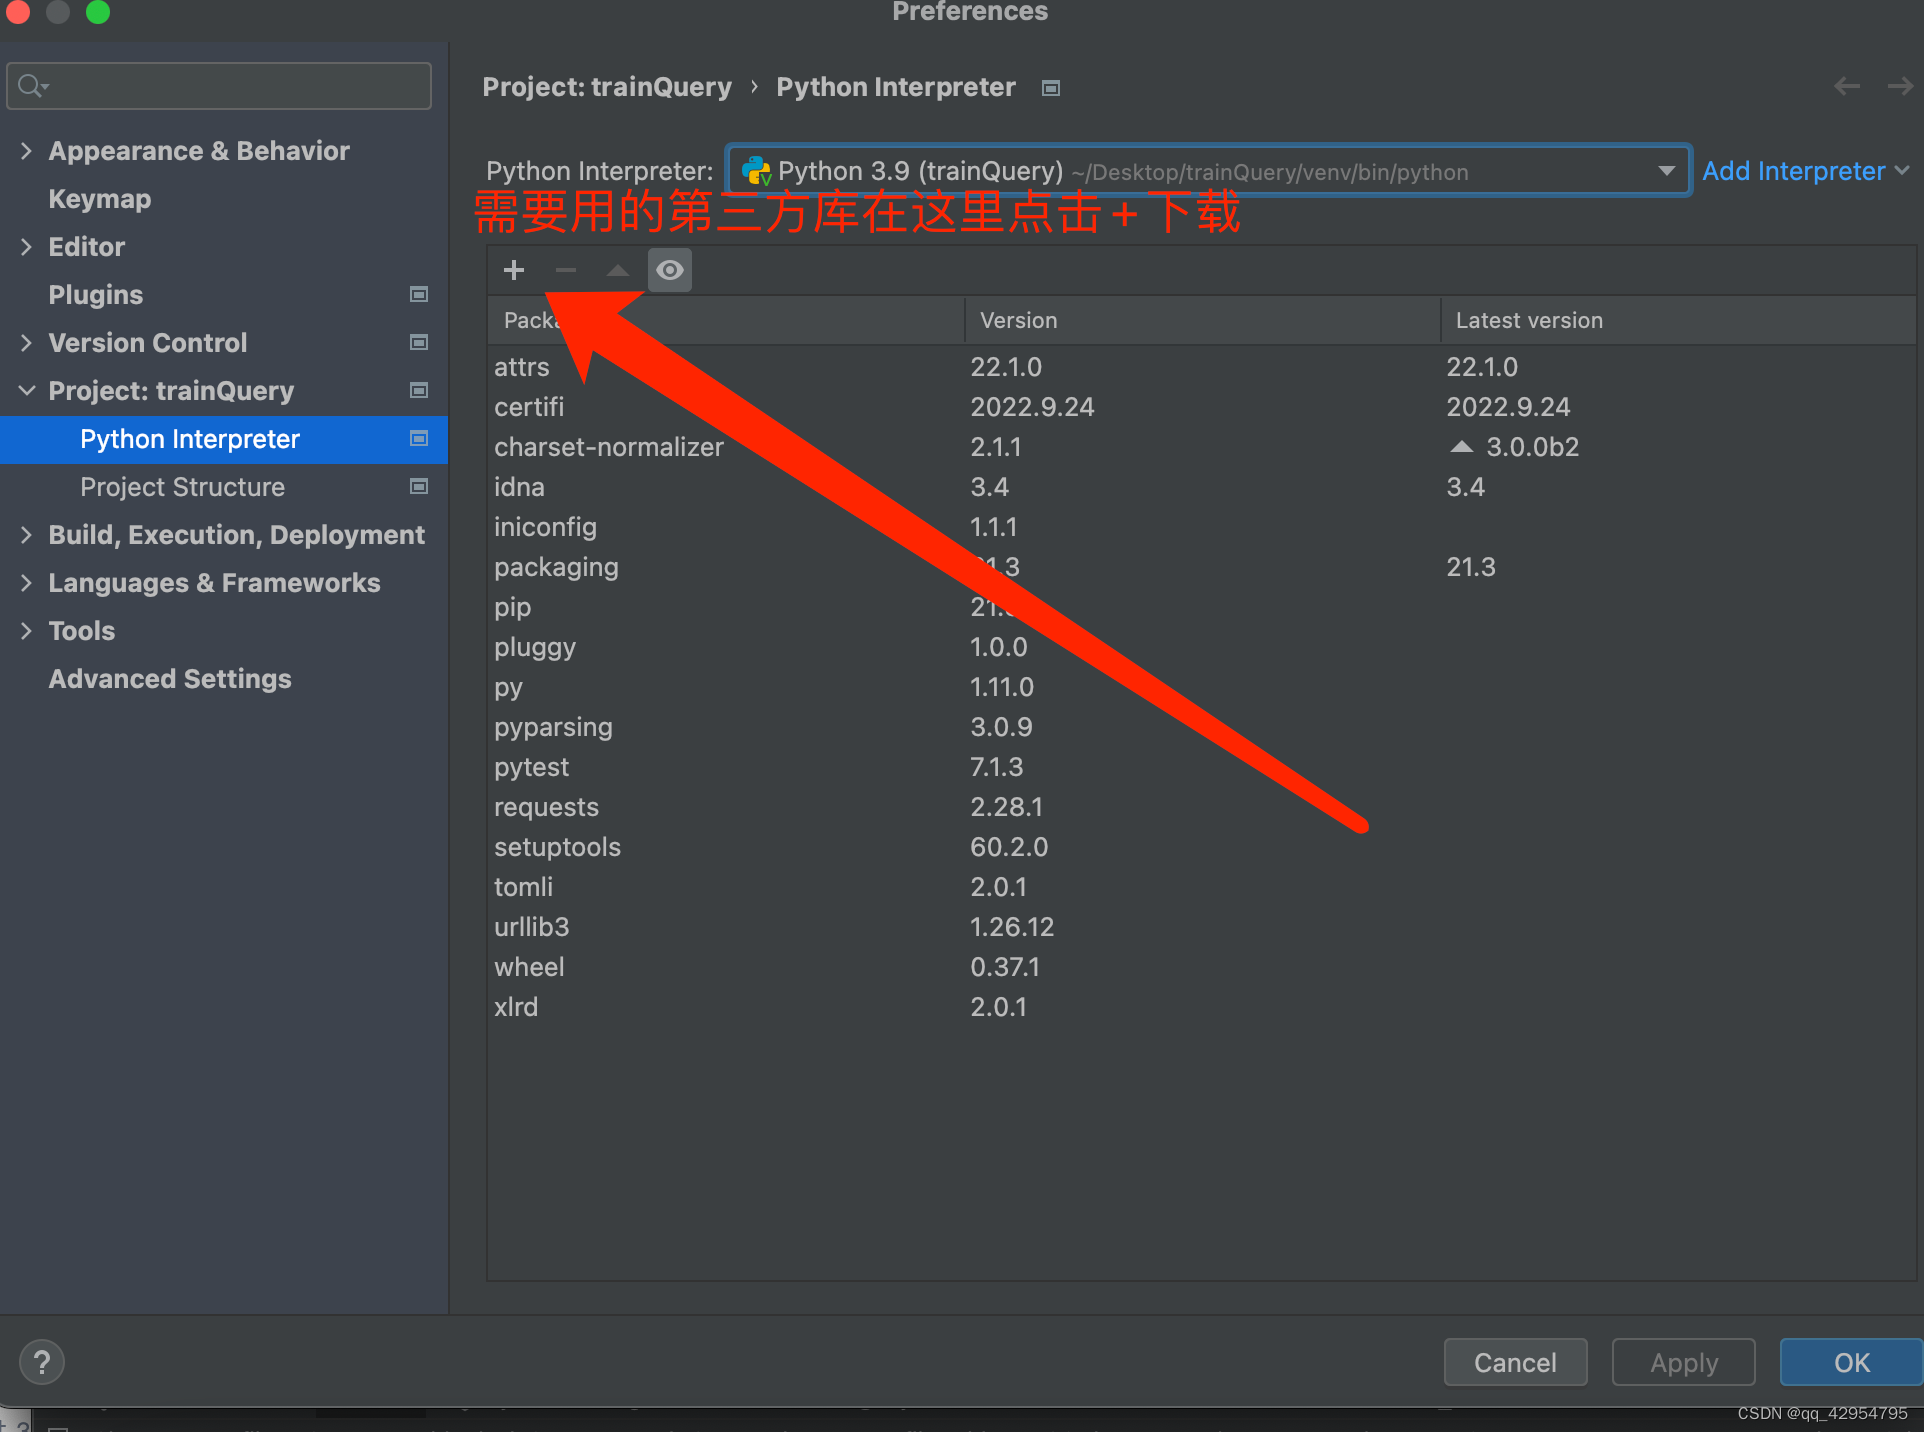Select the pyparsing package row
Viewport: 1924px width, 1432px height.
[x=1201, y=727]
